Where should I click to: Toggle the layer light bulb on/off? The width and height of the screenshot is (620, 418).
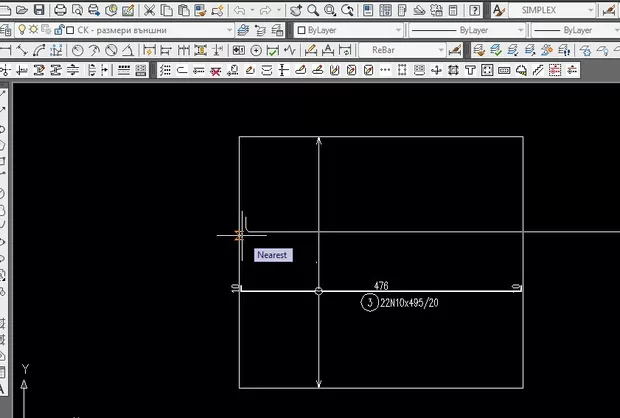[x=23, y=30]
